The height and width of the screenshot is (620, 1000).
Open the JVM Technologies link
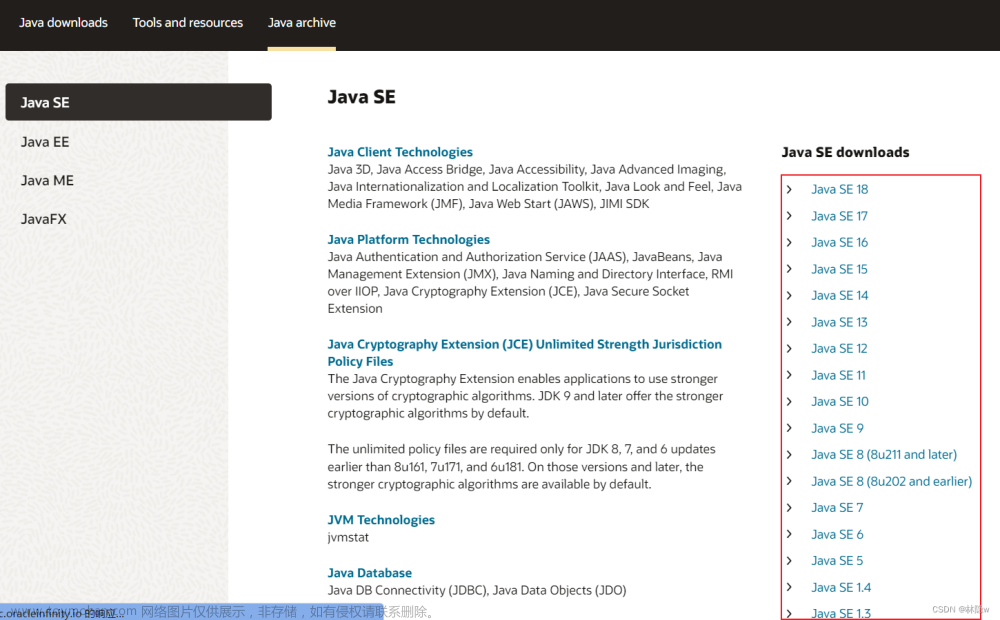pos(381,520)
